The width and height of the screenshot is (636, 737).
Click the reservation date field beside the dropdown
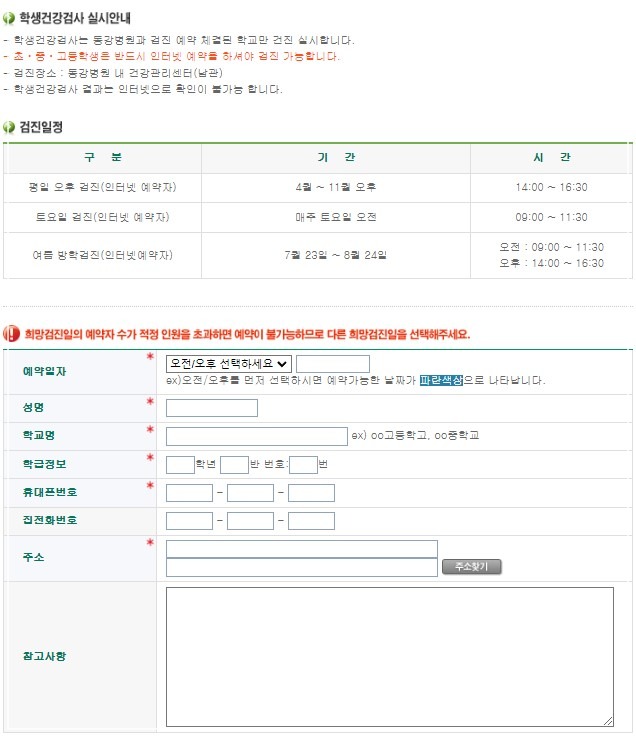tap(333, 364)
